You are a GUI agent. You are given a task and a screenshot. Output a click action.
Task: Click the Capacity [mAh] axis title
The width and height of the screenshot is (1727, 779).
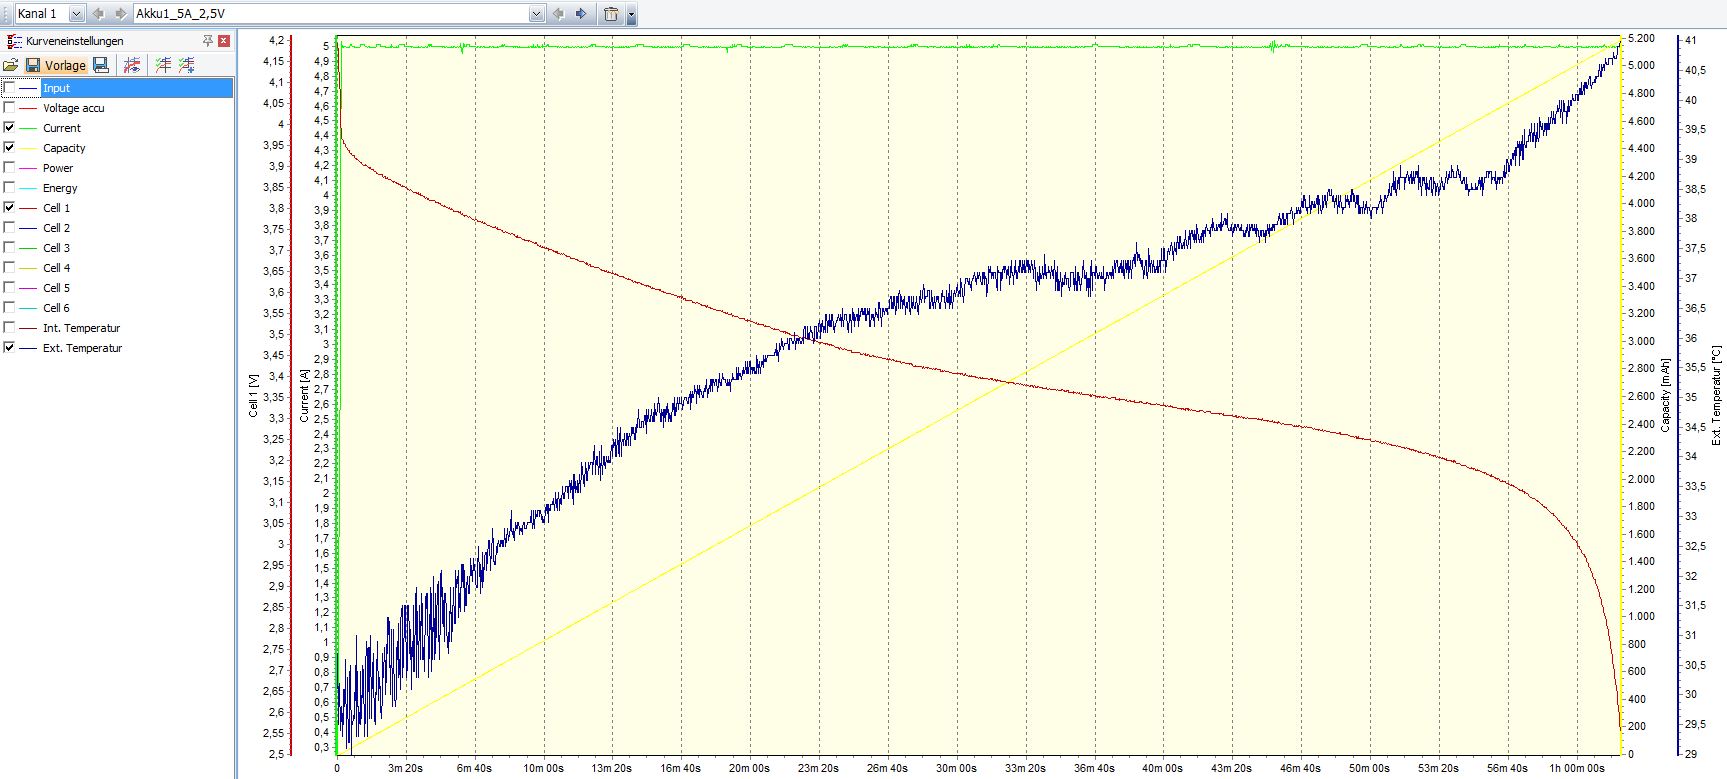click(1665, 395)
